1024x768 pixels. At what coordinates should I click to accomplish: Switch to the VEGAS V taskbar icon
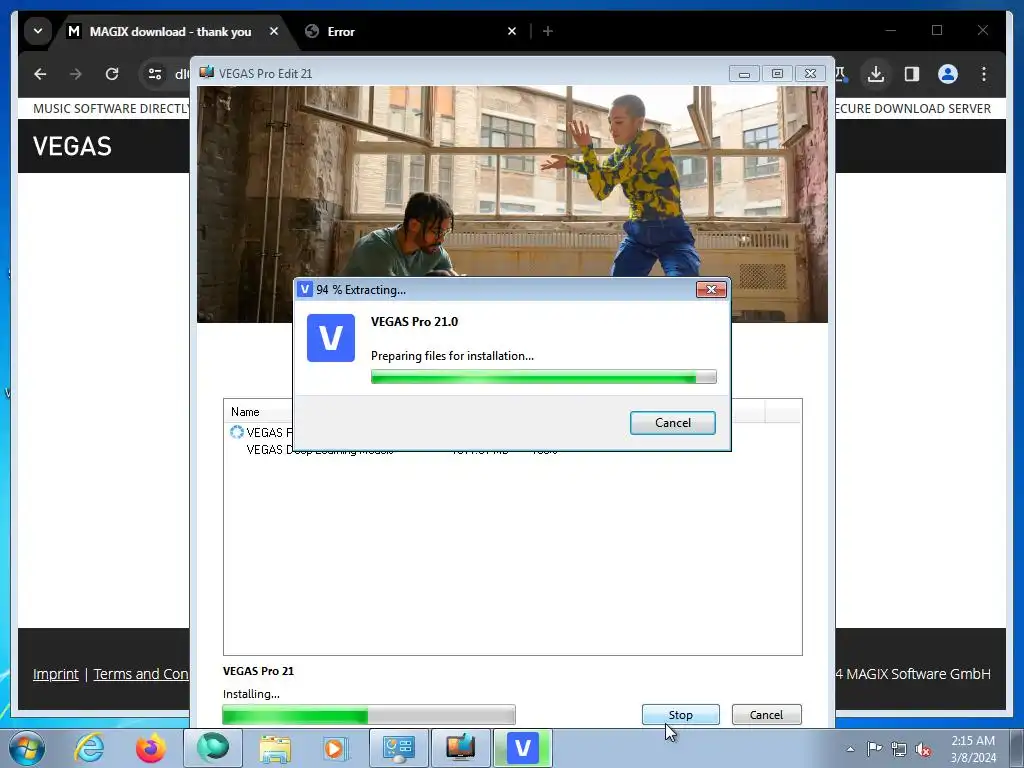click(x=522, y=748)
